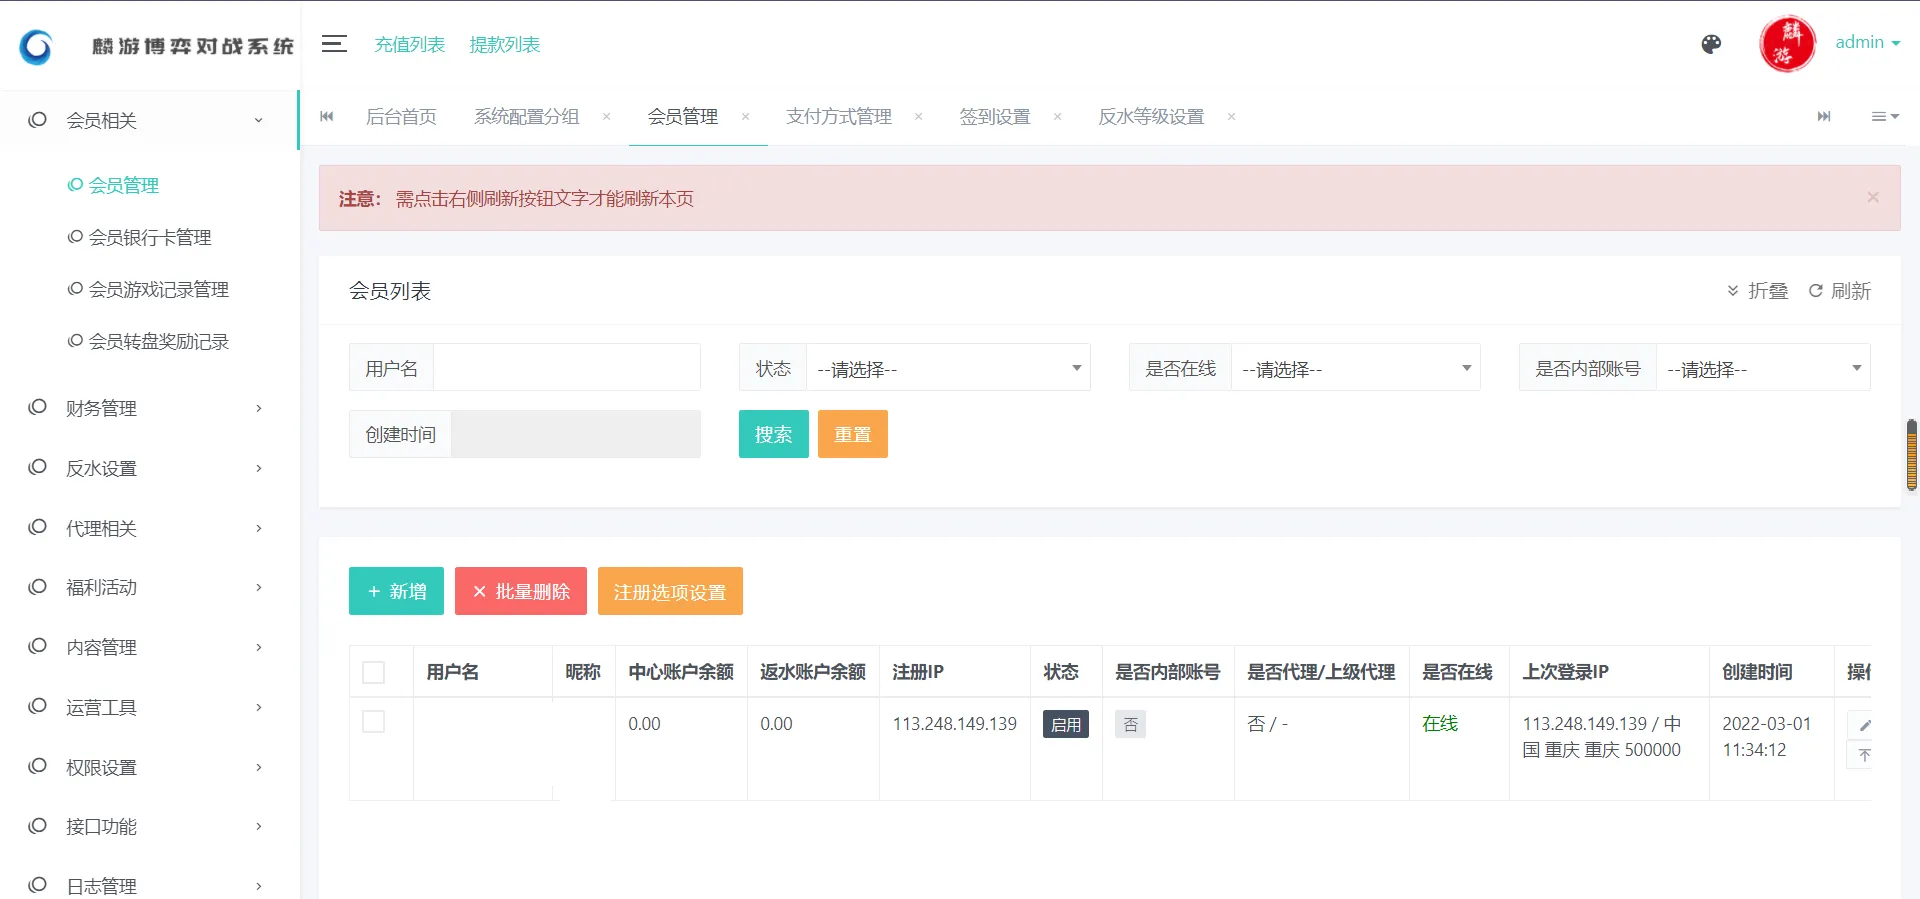1920x899 pixels.
Task: Open the 是否在线 dropdown filter
Action: pyautogui.click(x=1354, y=369)
